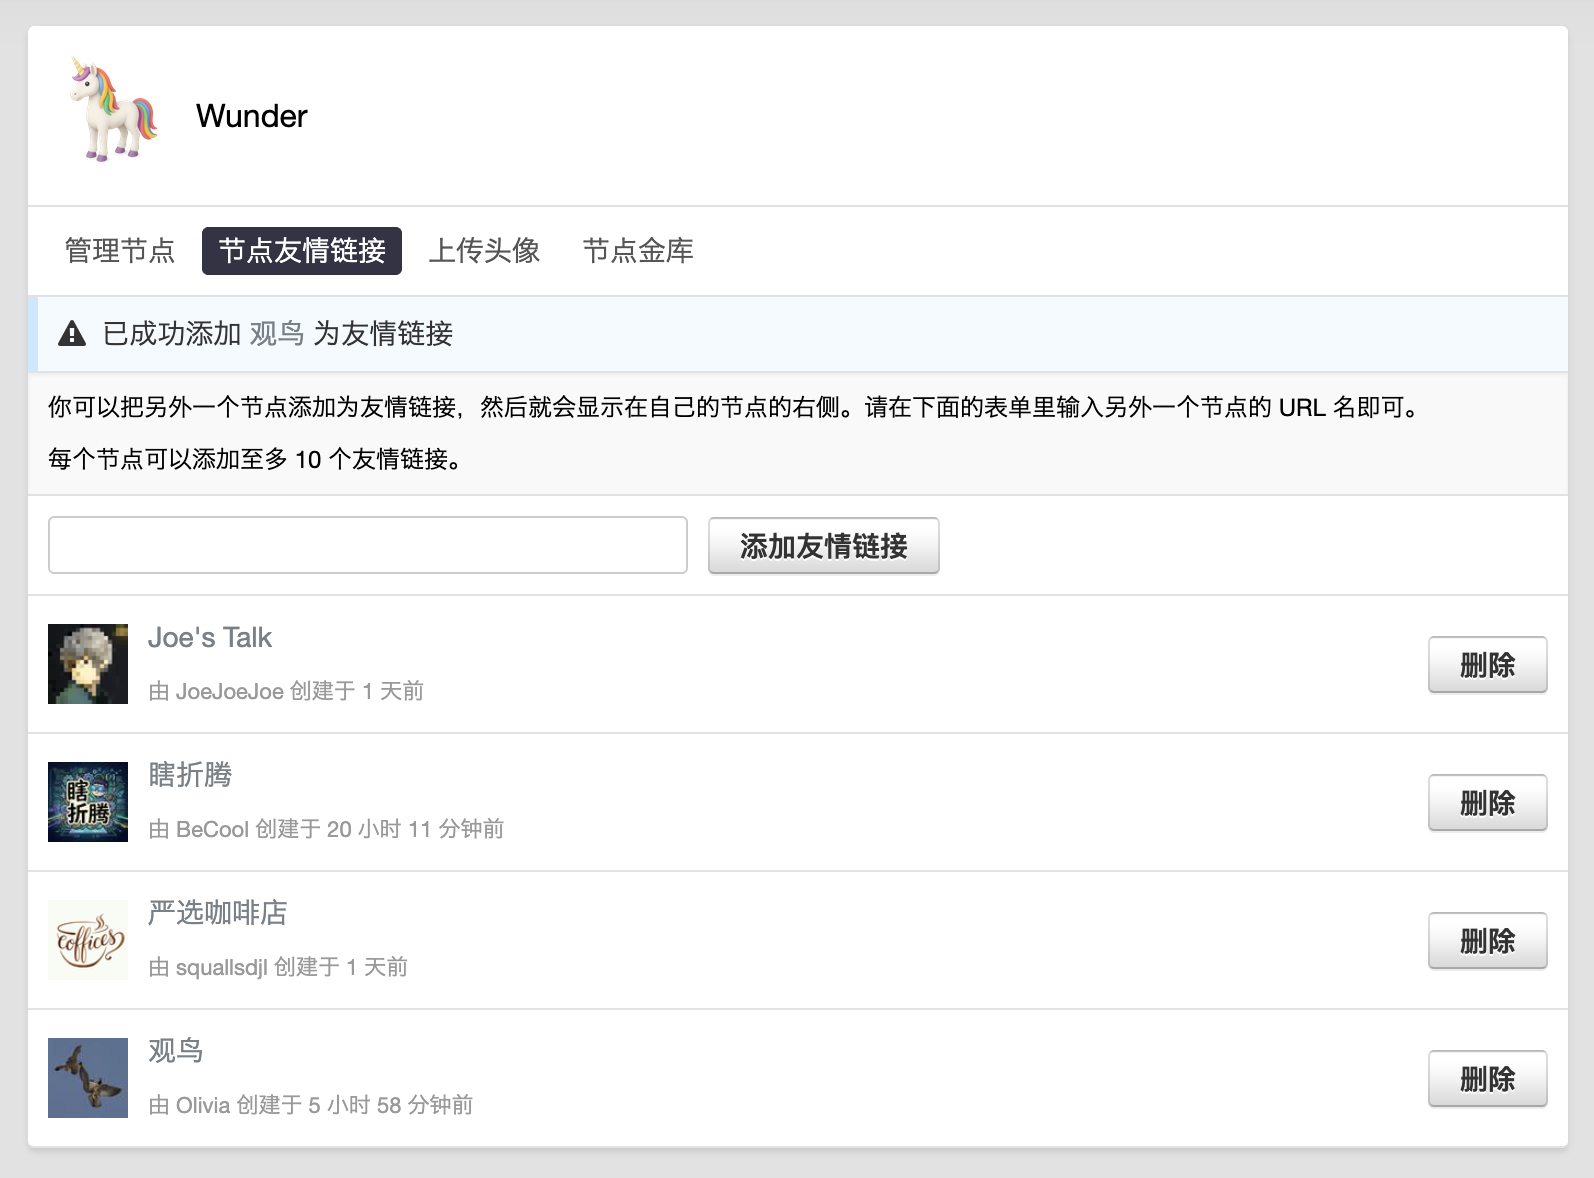Screen dimensions: 1594x1178
Task: Open the 严选咖啡店 title link
Action: click(x=218, y=913)
